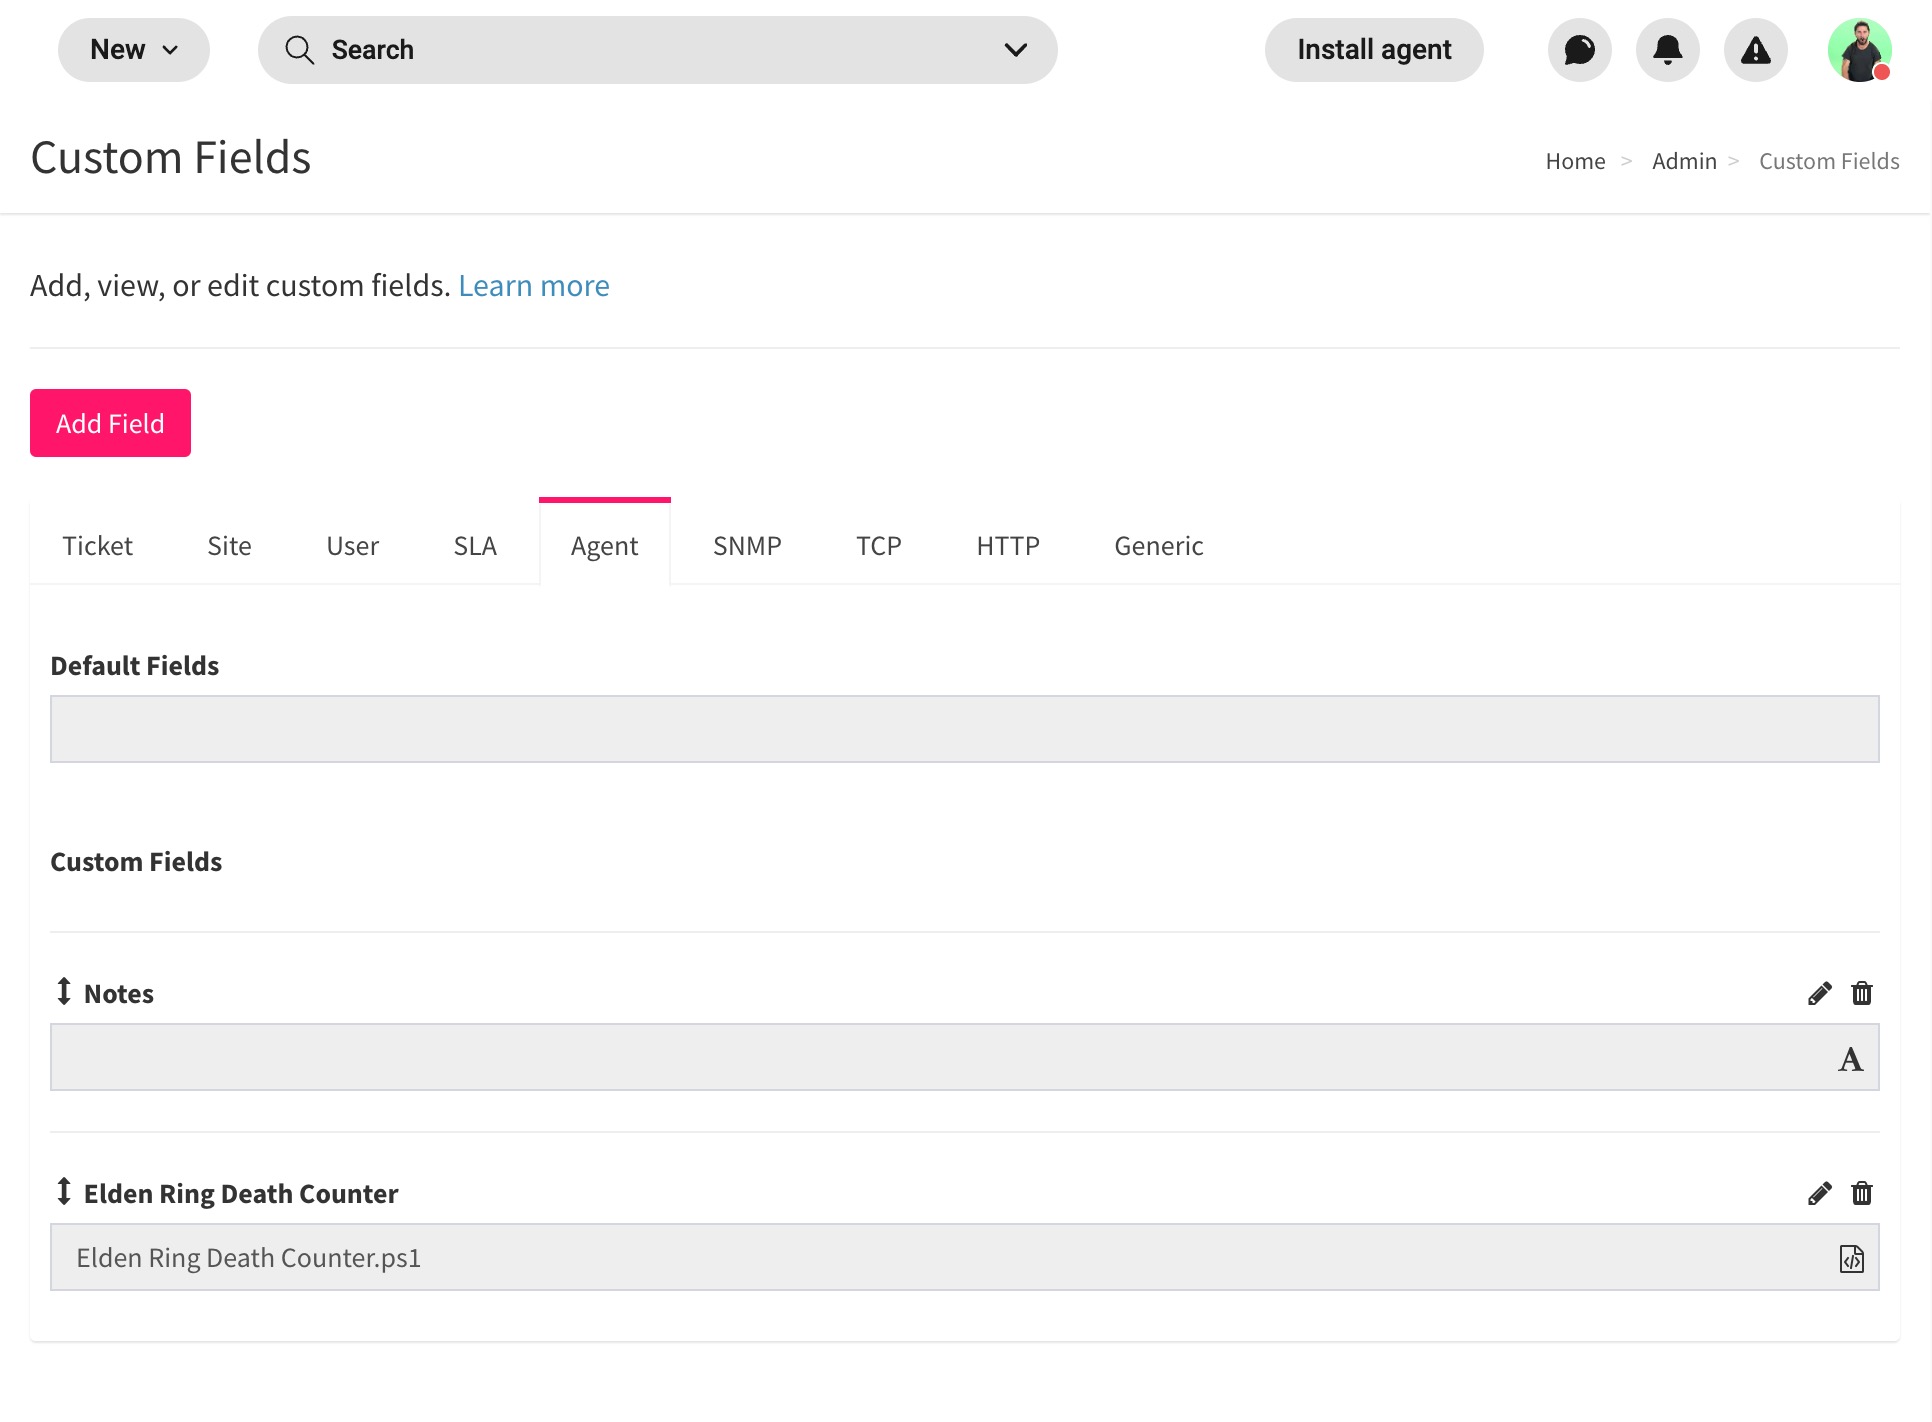Click the reorder arrows beside Notes
This screenshot has width=1932, height=1422.
click(x=63, y=993)
